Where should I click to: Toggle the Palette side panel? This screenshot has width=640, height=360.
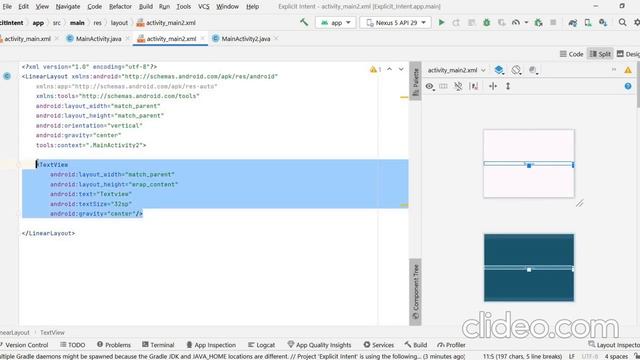pyautogui.click(x=416, y=82)
